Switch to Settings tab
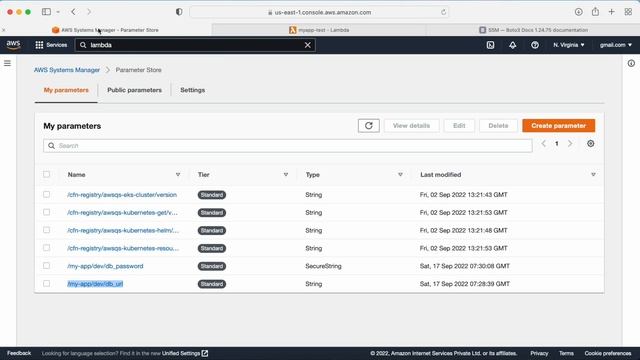Image resolution: width=640 pixels, height=360 pixels. (193, 90)
